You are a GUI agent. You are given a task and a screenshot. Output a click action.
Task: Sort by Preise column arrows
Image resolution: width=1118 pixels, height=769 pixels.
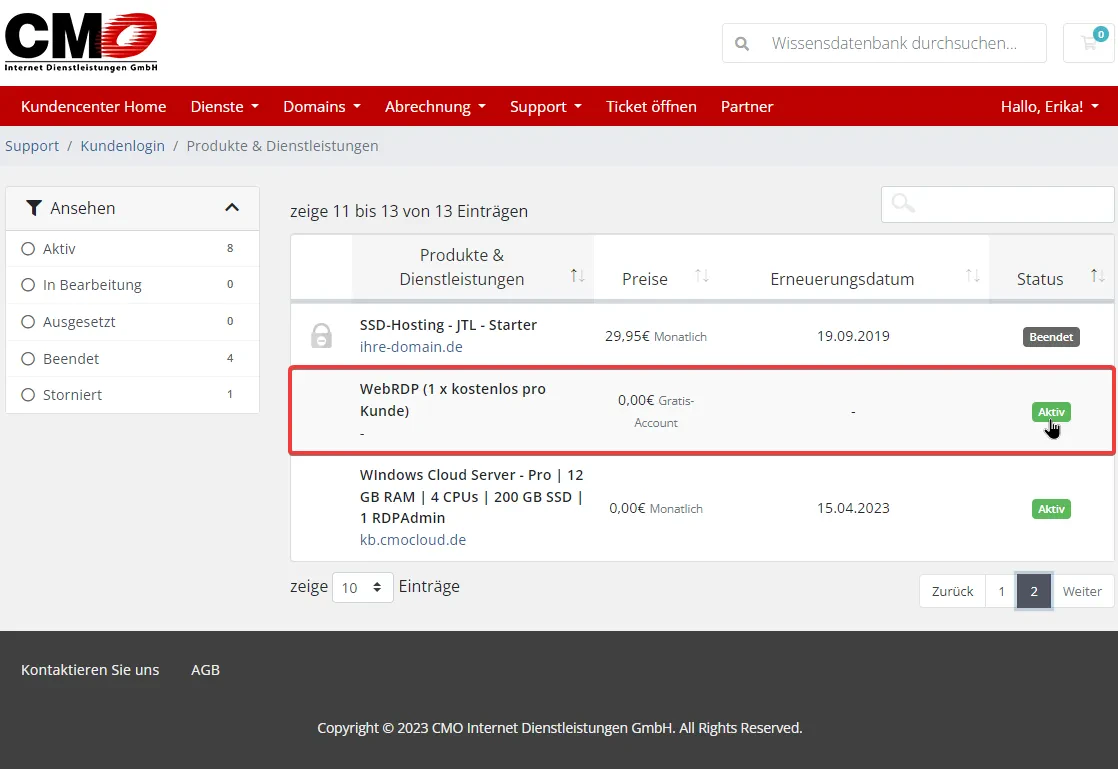(702, 275)
